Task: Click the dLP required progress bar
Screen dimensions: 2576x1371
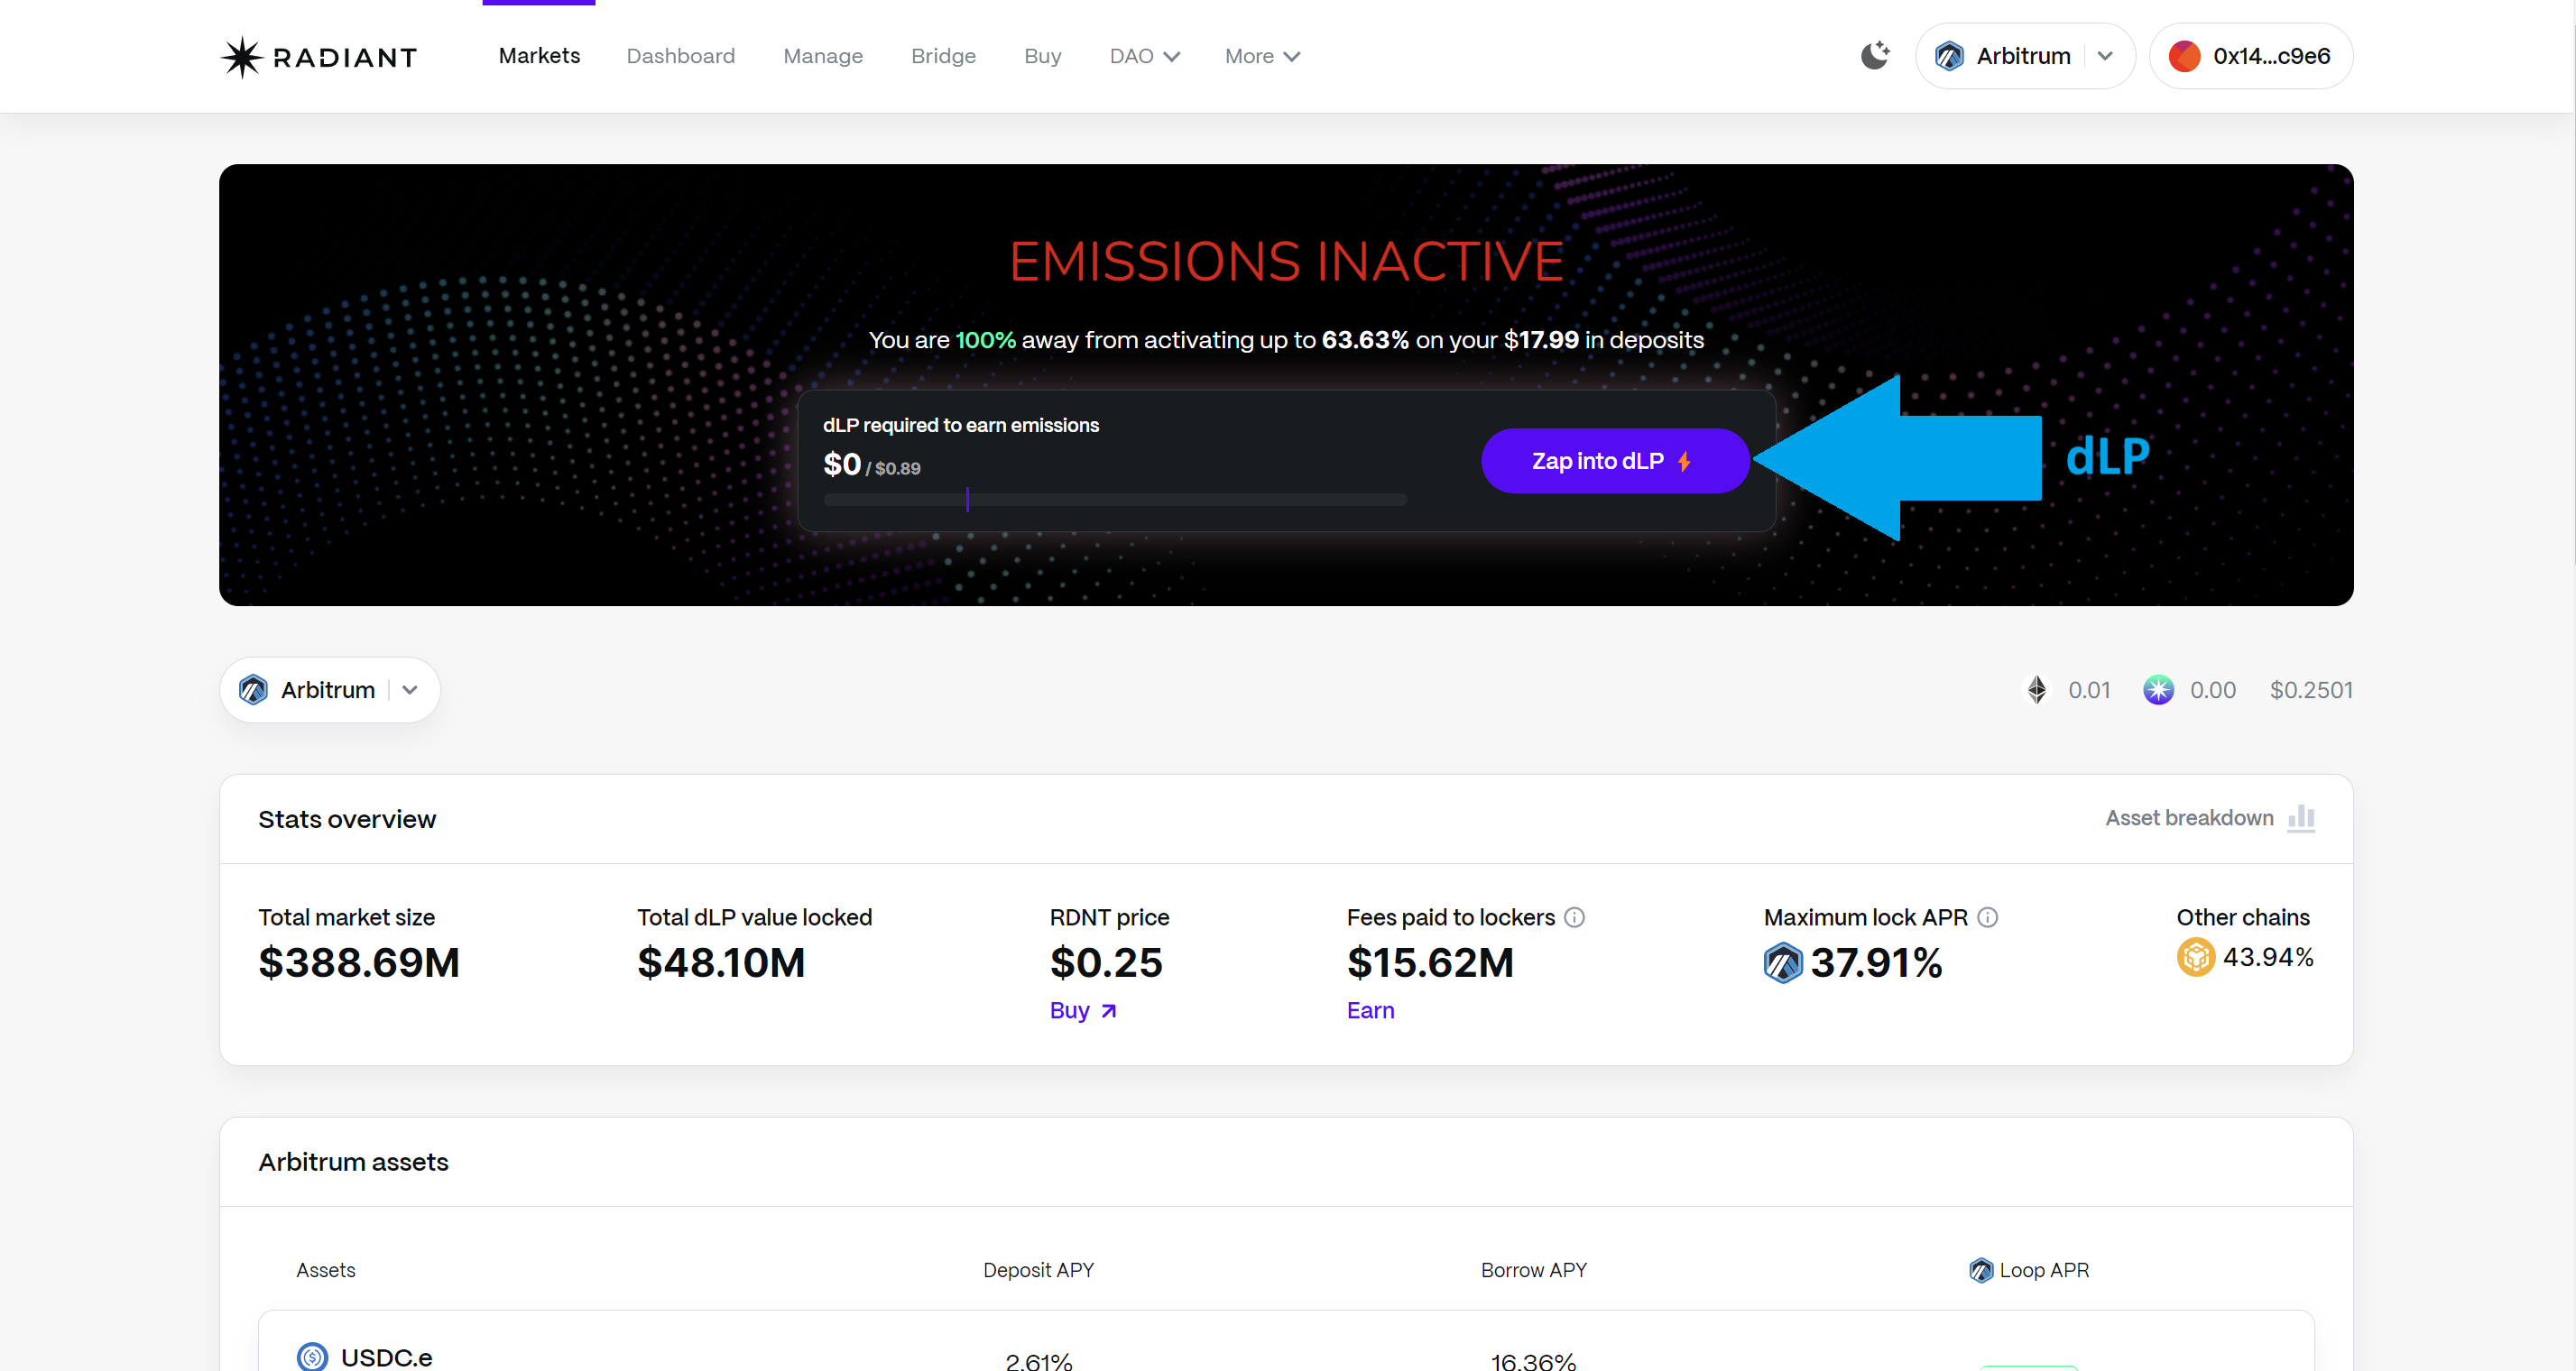Action: (x=1114, y=499)
